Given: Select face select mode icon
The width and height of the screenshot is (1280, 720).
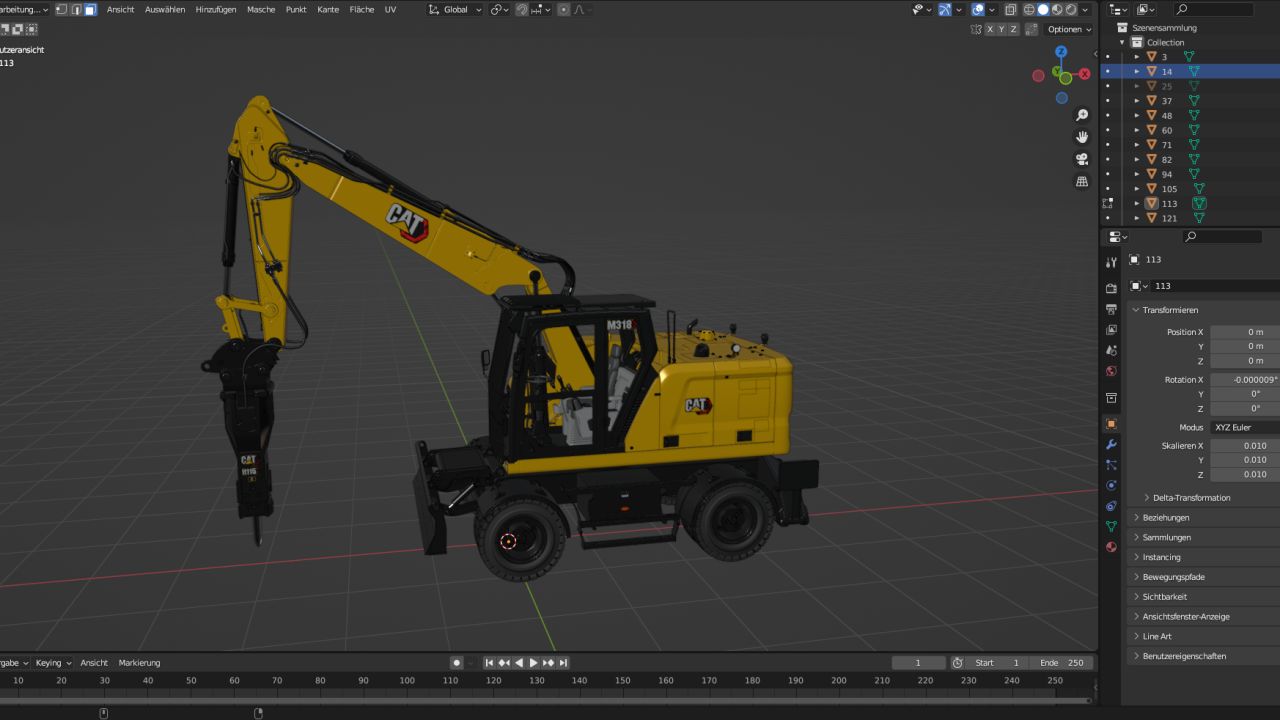Looking at the screenshot, I should coord(90,9).
